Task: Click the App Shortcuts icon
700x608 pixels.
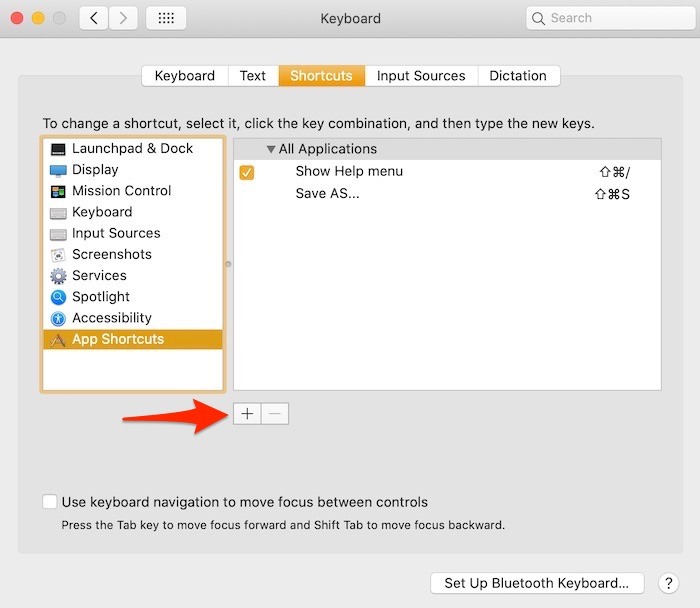Action: pos(58,340)
